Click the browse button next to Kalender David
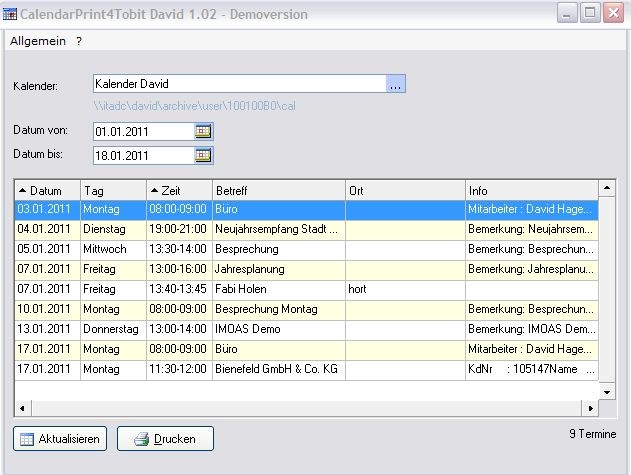 point(395,84)
